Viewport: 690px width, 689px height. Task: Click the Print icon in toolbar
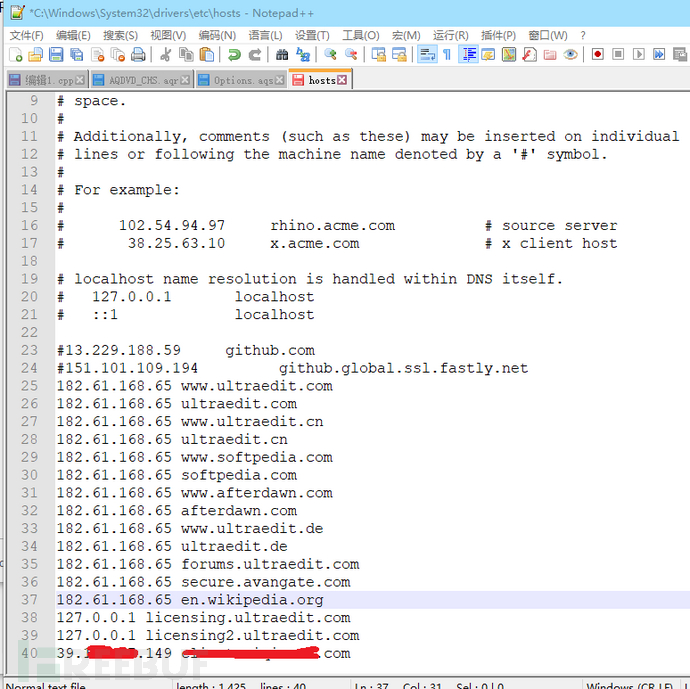(138, 55)
